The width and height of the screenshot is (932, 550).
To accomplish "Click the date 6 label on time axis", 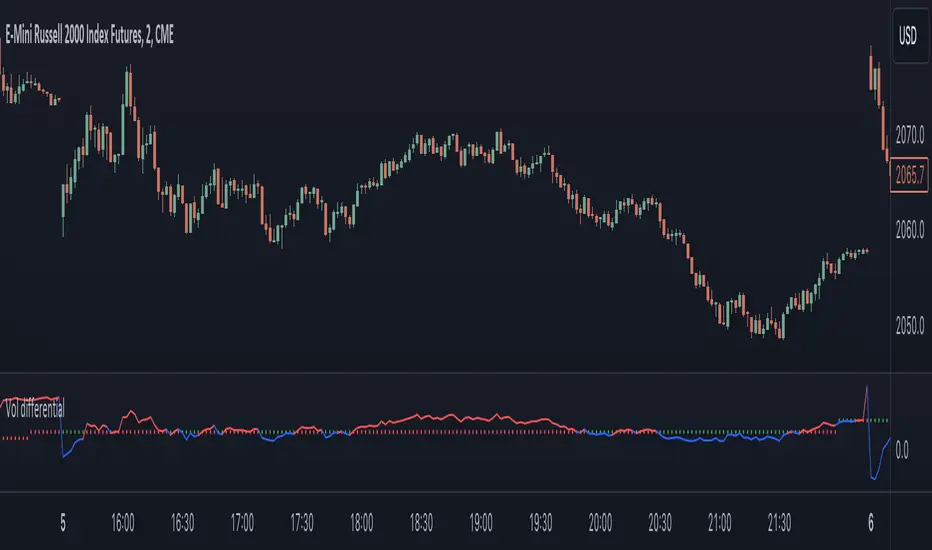I will 871,523.
